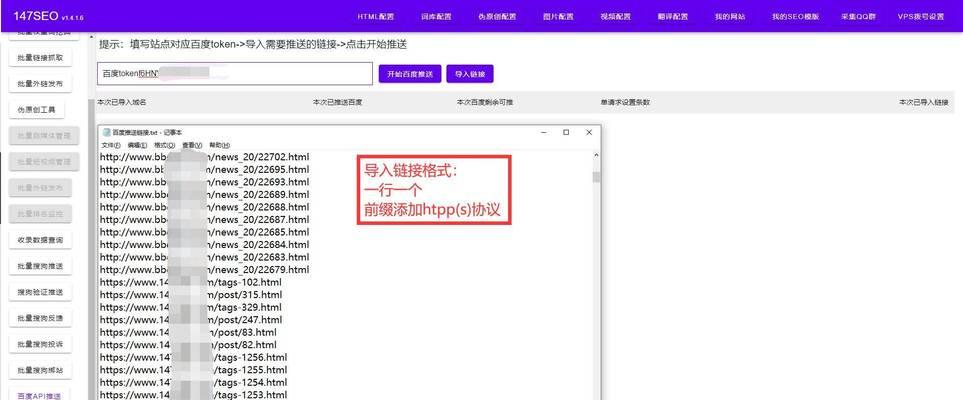This screenshot has height=400, width=963.
Task: Click the 本次百度剩余可推 column header
Action: point(485,102)
